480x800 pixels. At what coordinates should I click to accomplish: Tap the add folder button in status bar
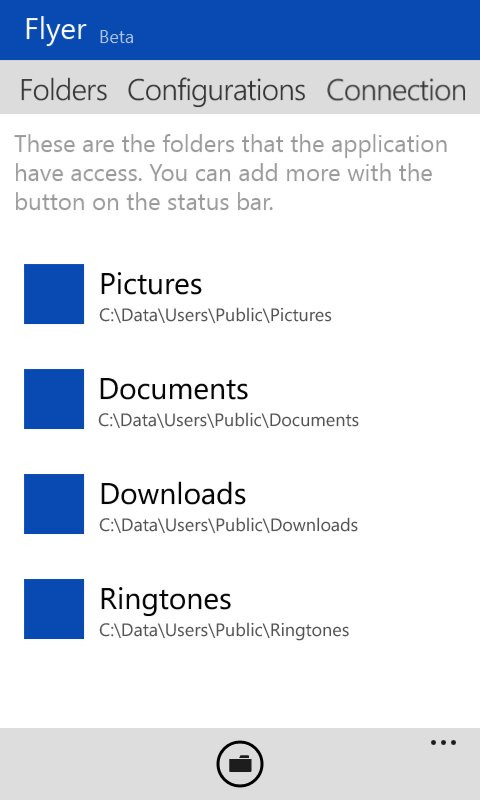coord(240,764)
